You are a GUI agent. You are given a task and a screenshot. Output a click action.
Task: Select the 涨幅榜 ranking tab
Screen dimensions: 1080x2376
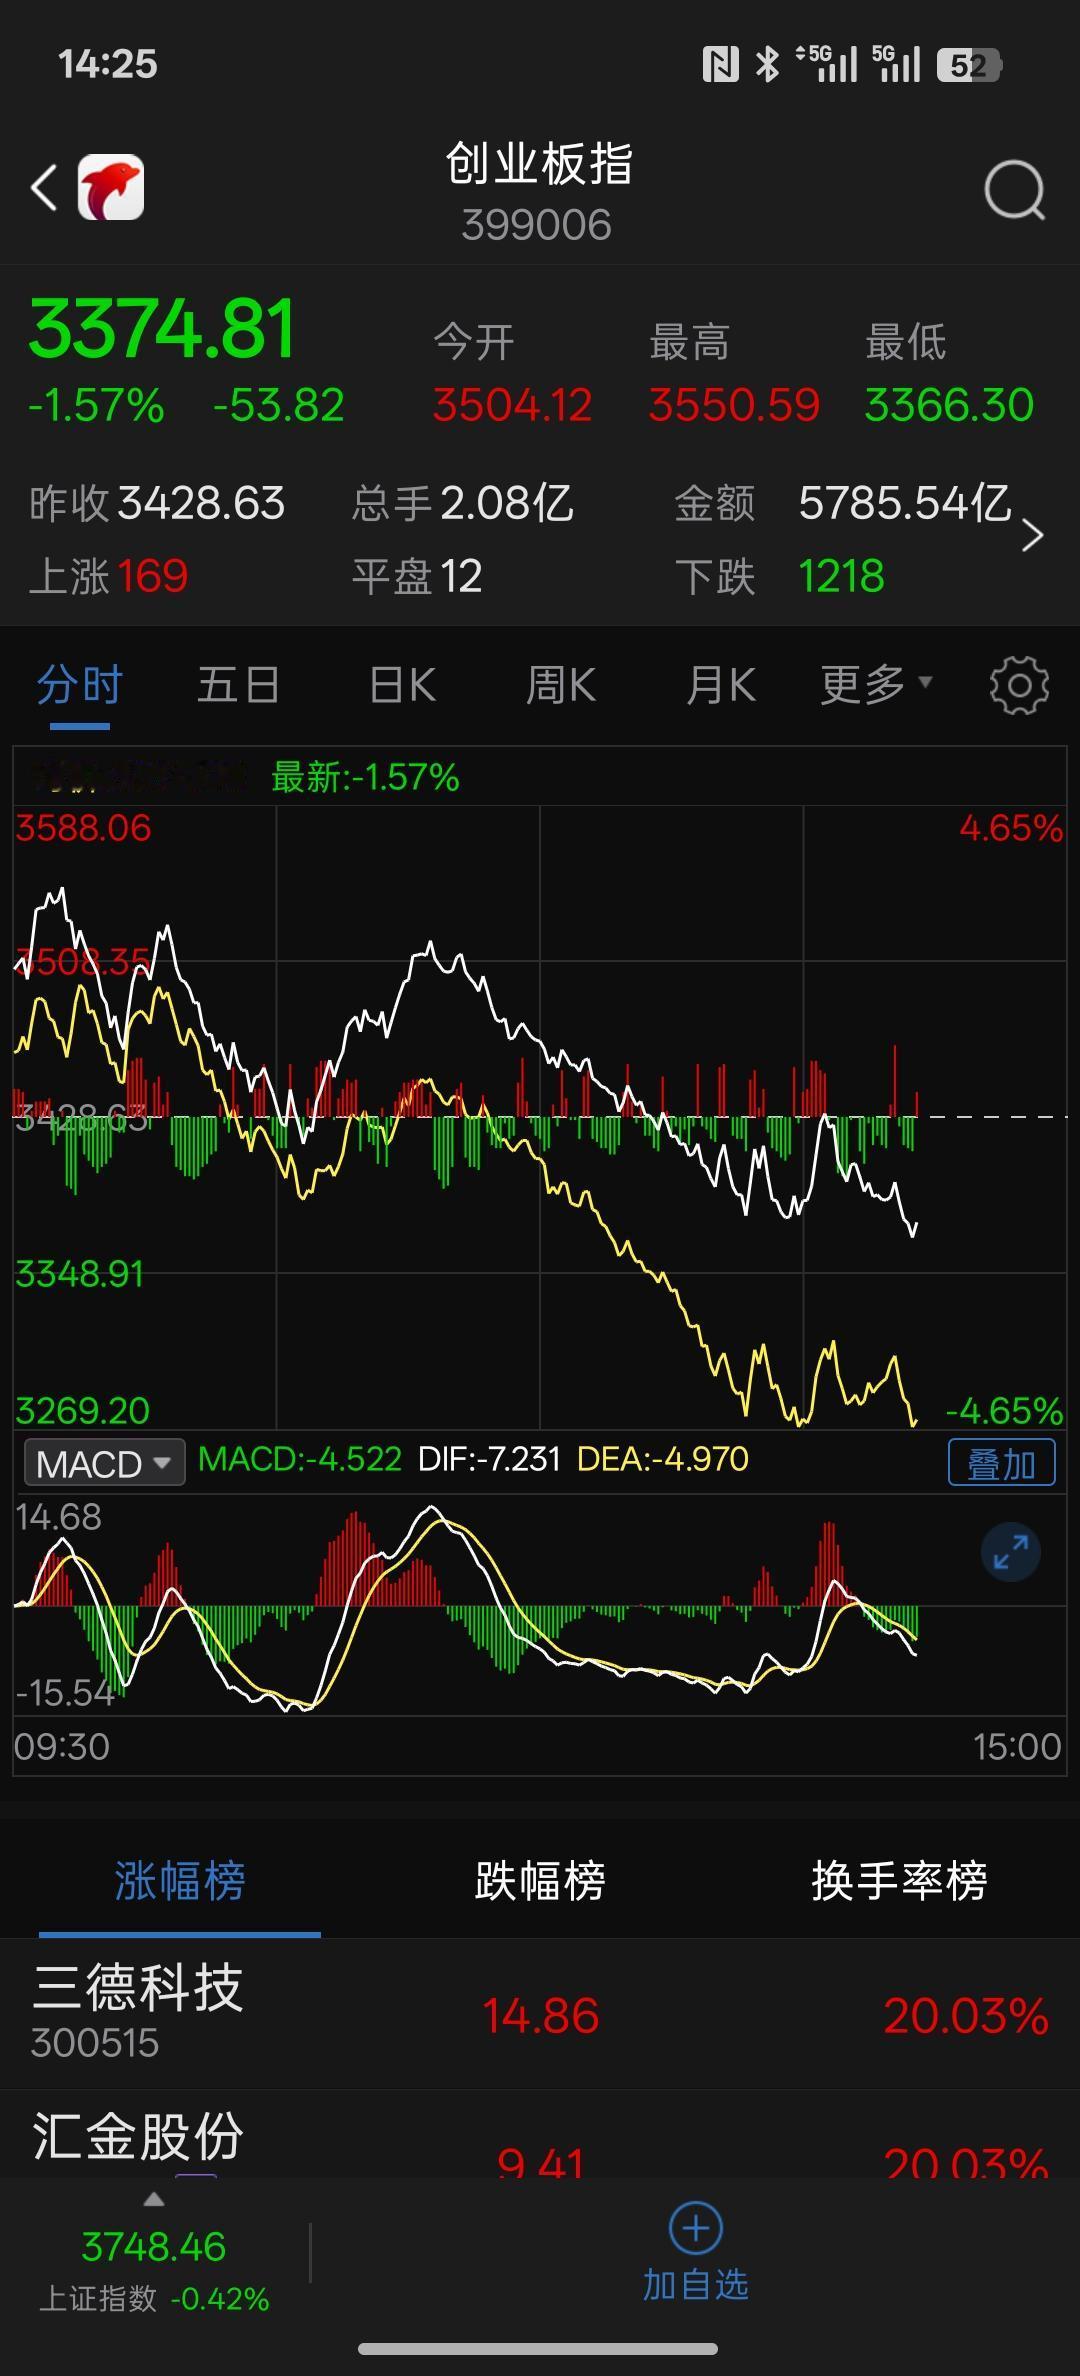pyautogui.click(x=180, y=1881)
